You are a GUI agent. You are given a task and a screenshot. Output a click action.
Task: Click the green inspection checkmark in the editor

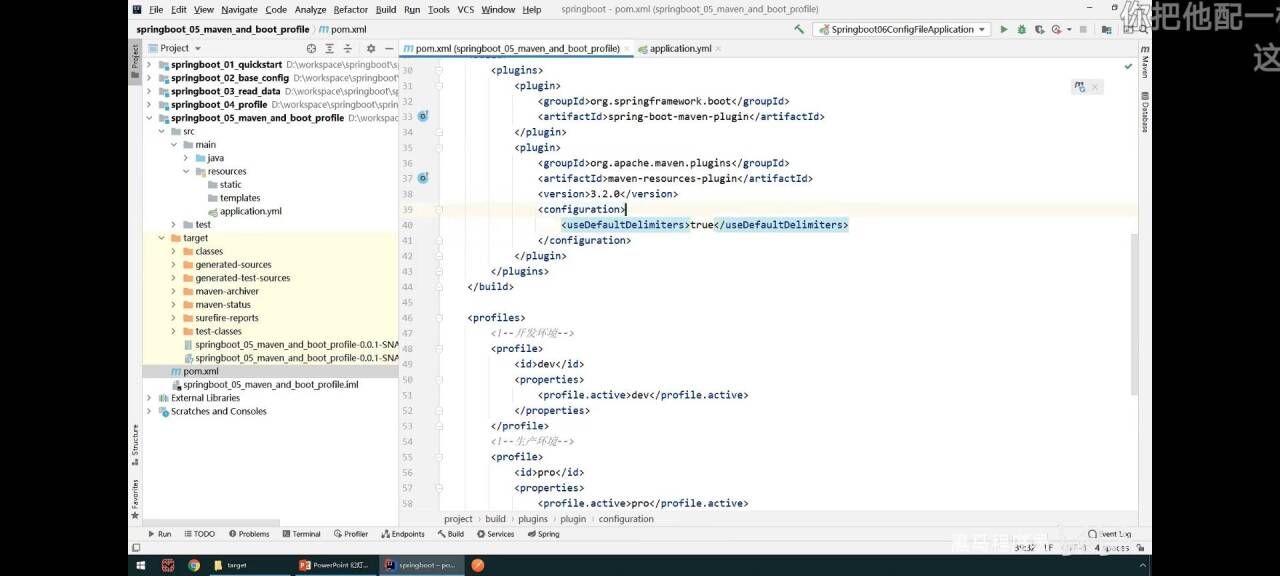pos(1128,67)
